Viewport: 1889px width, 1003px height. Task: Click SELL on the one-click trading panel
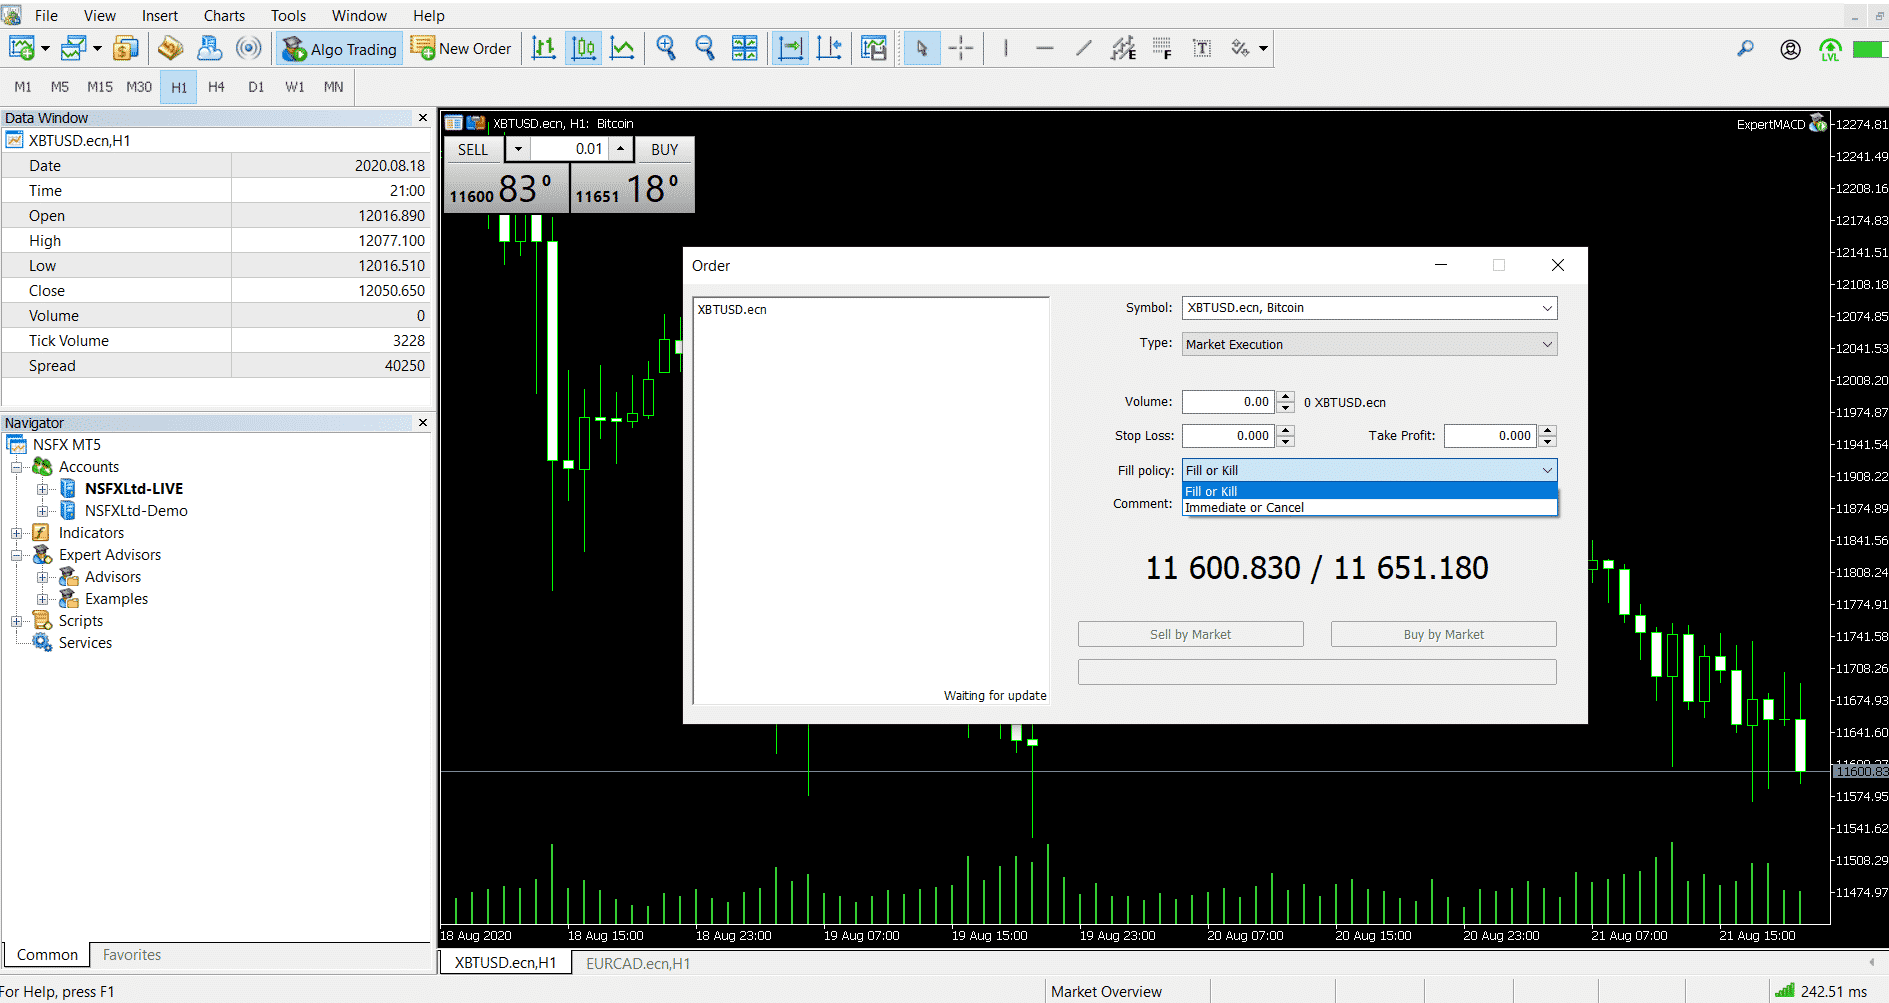[473, 149]
